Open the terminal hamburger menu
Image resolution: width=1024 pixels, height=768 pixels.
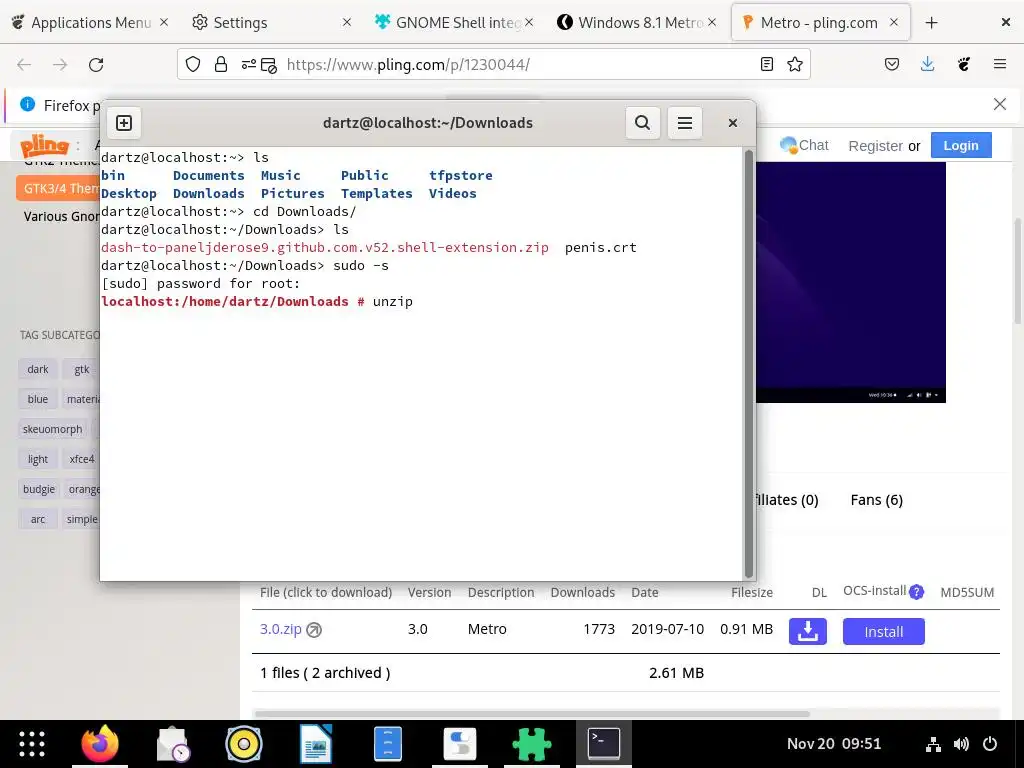click(x=684, y=123)
